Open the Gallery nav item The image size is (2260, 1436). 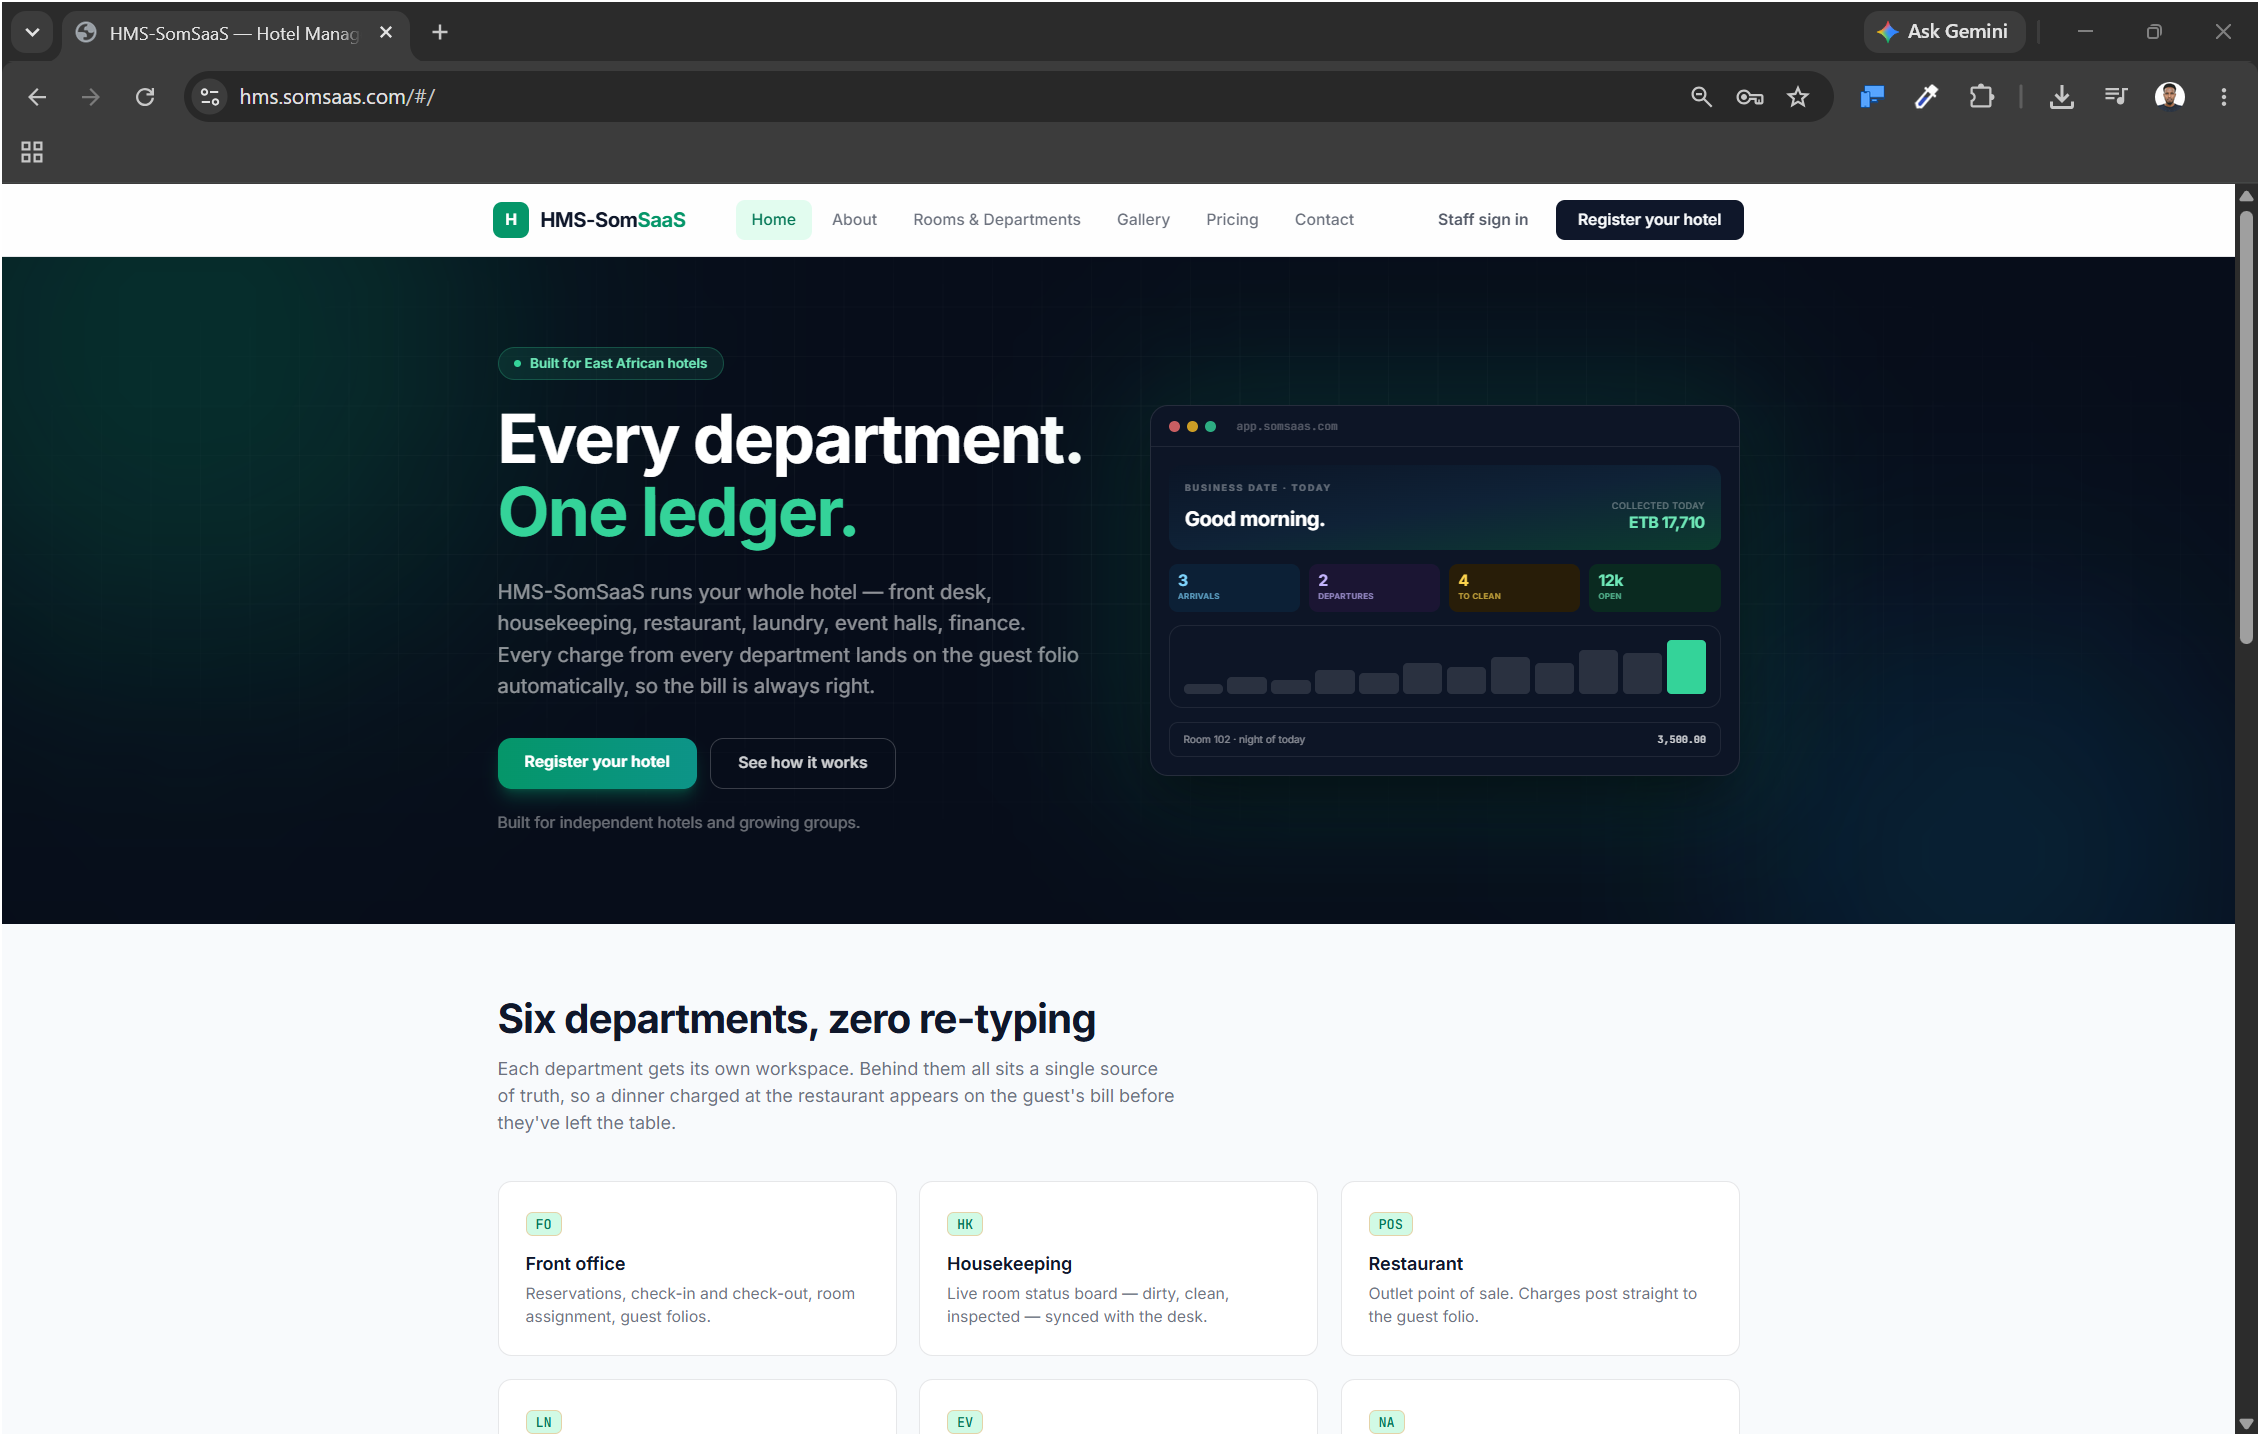point(1143,220)
